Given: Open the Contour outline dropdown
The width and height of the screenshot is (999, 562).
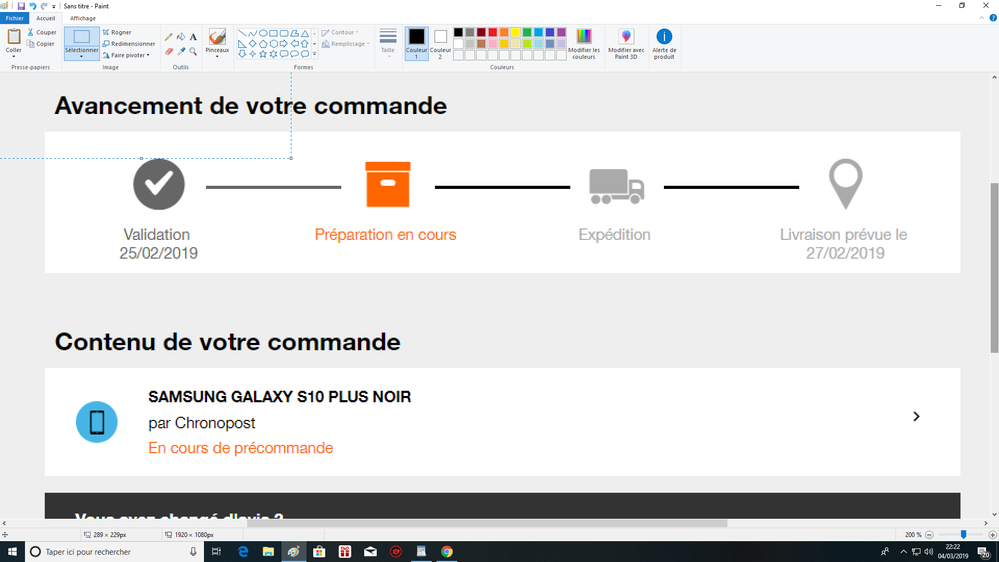Looking at the screenshot, I should pos(340,32).
